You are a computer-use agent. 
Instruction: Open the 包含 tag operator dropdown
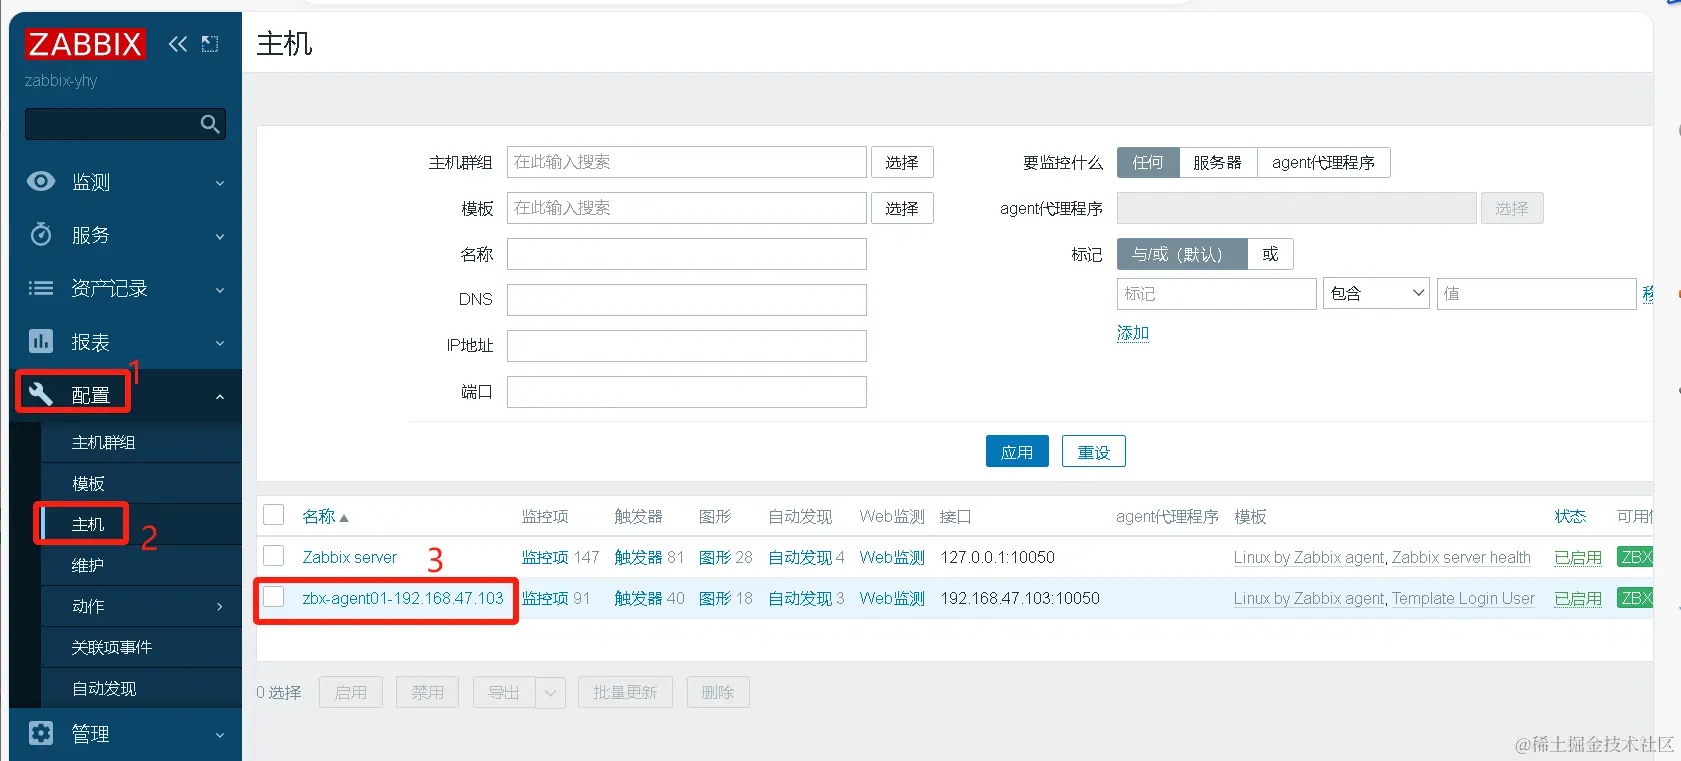pyautogui.click(x=1376, y=293)
